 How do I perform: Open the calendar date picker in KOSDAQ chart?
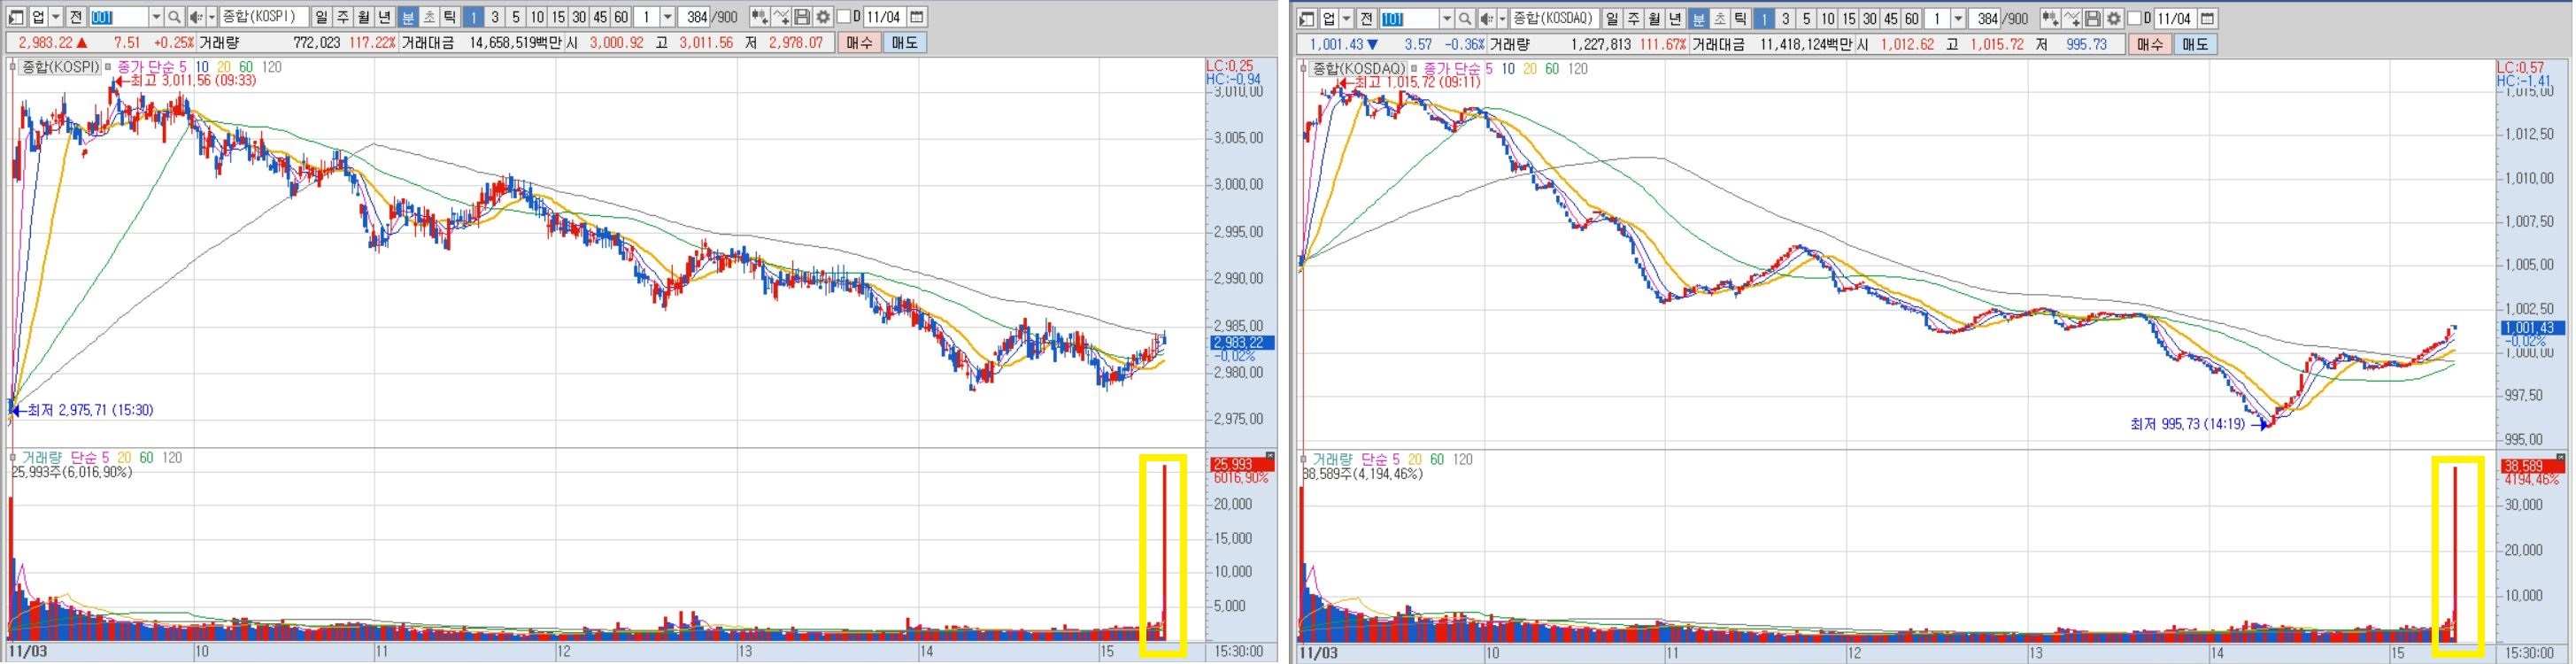click(2207, 18)
